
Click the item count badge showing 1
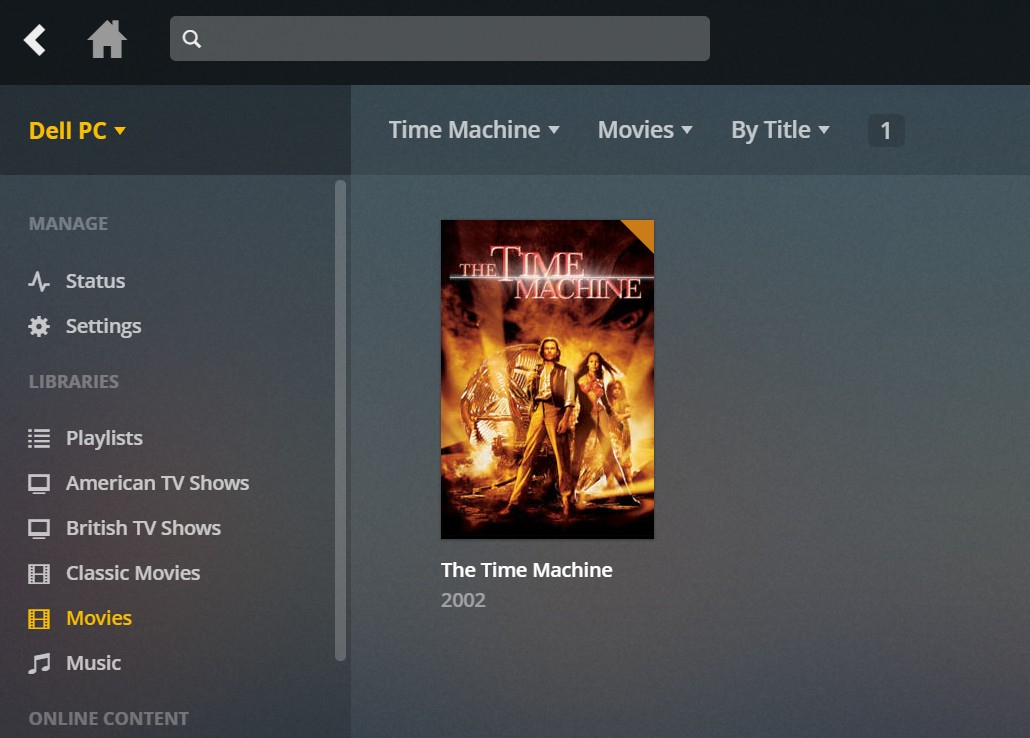[885, 130]
